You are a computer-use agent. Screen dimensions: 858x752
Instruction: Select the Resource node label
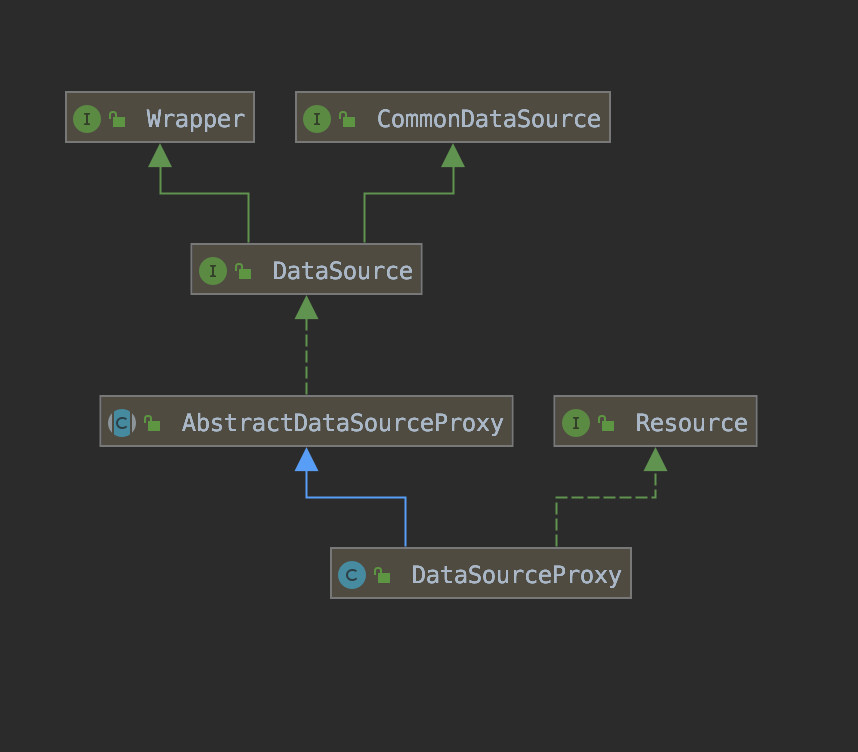pyautogui.click(x=691, y=423)
